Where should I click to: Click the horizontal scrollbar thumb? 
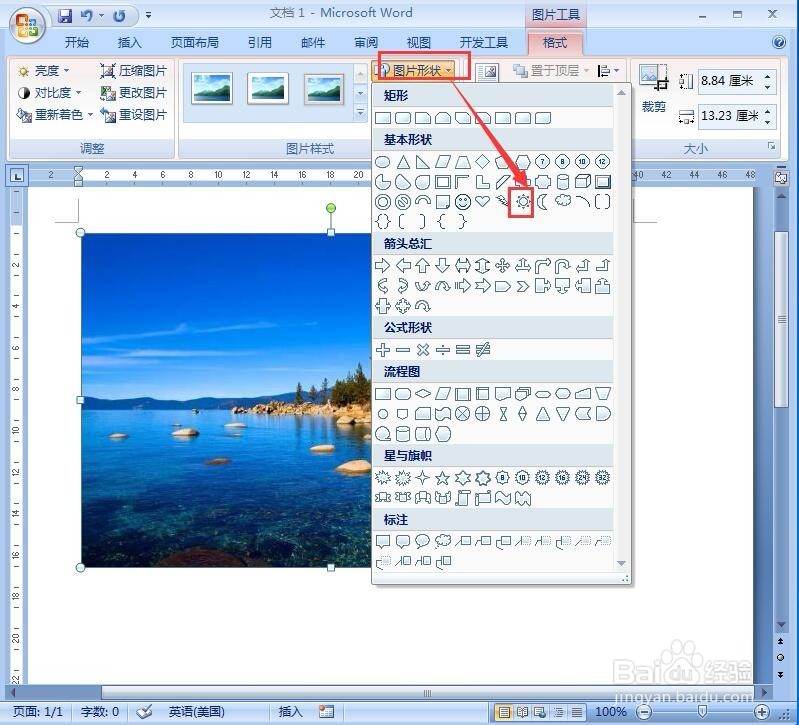pos(427,693)
